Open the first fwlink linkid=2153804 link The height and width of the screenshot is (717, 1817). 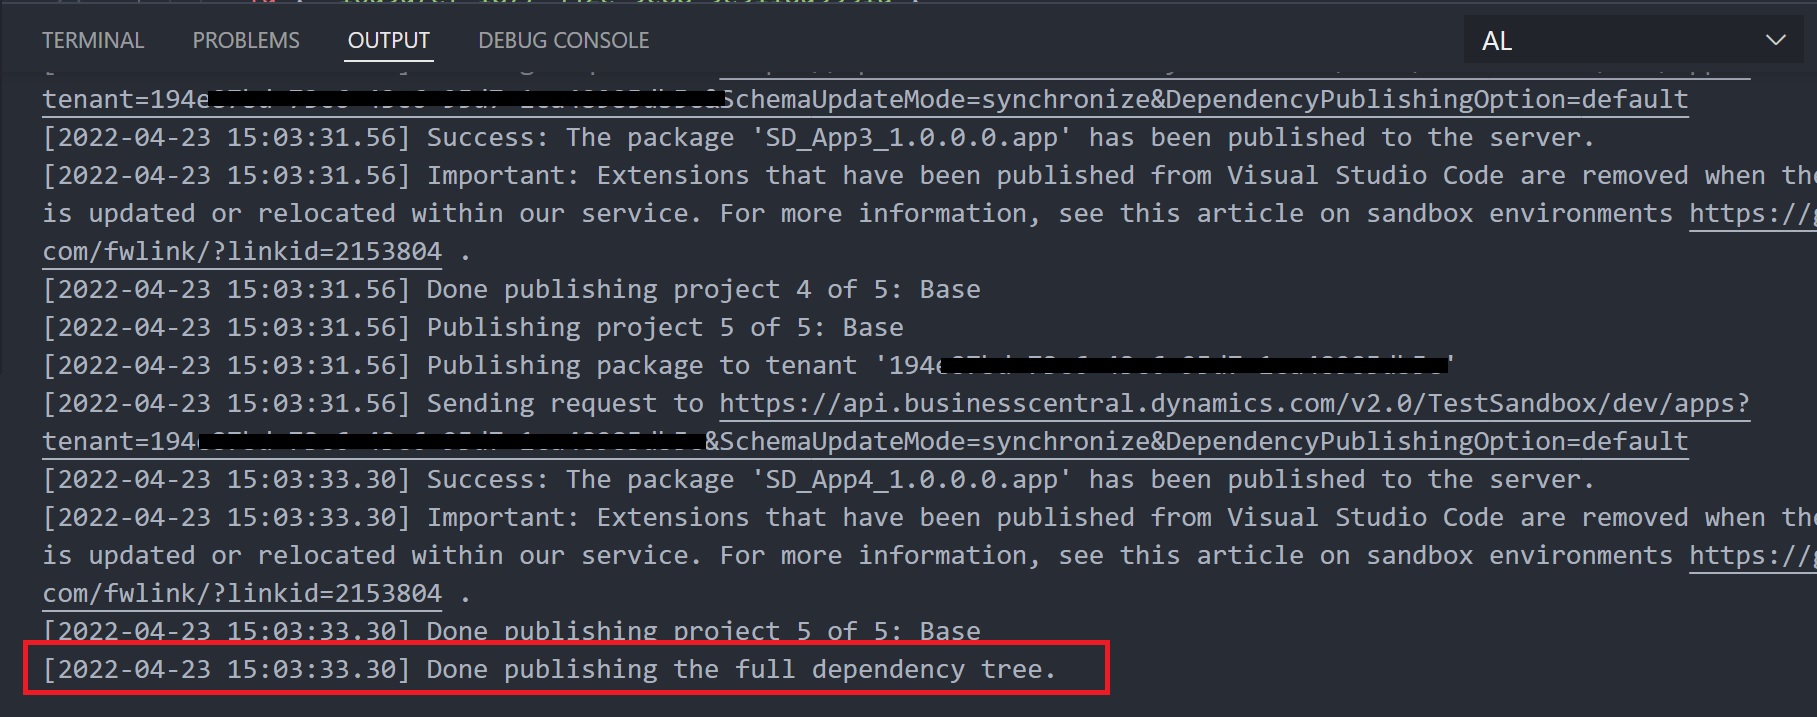pyautogui.click(x=242, y=252)
